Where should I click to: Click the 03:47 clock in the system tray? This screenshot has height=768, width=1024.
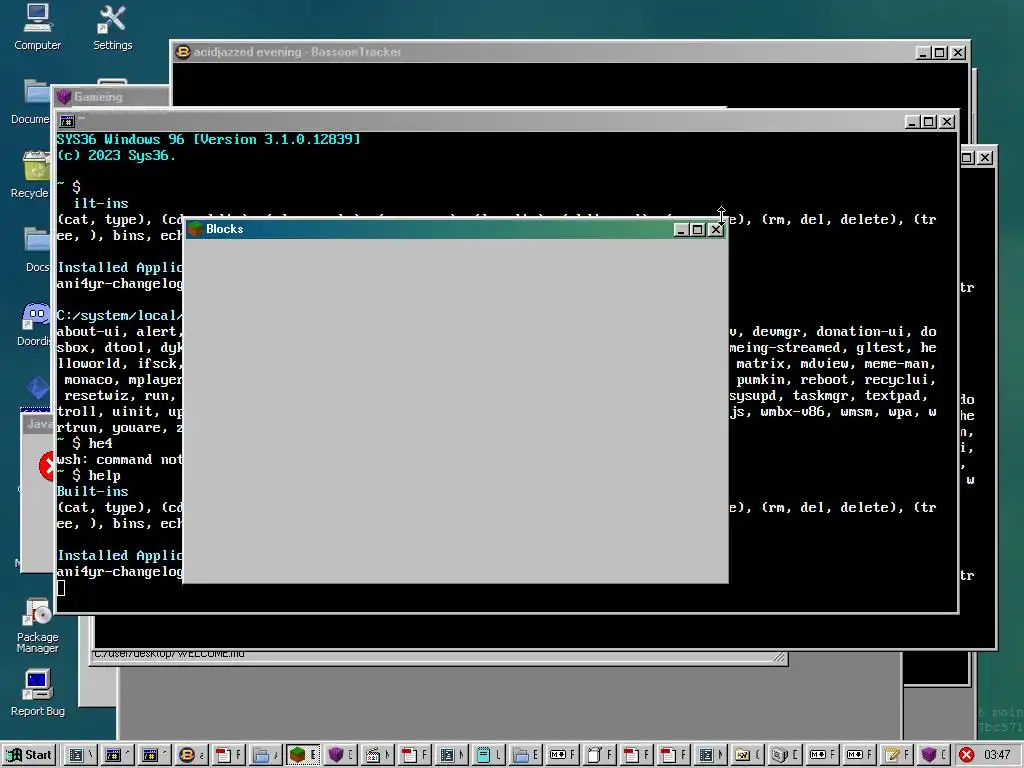[x=997, y=755]
